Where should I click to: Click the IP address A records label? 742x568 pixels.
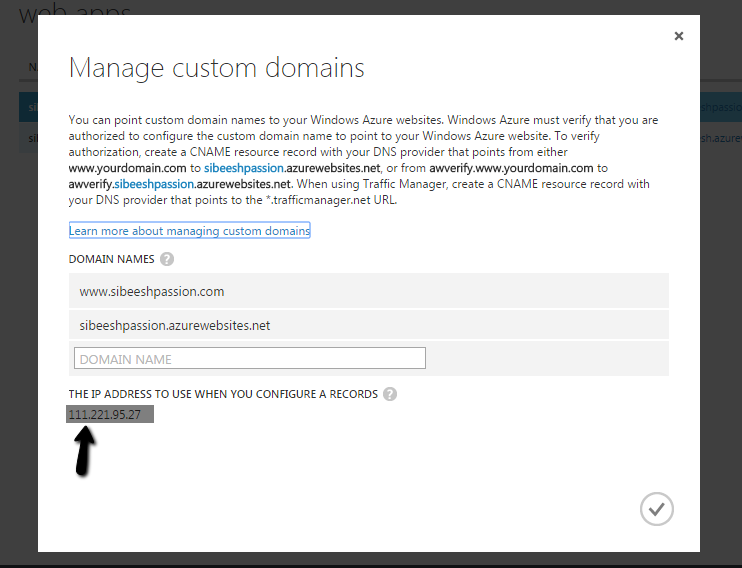223,394
